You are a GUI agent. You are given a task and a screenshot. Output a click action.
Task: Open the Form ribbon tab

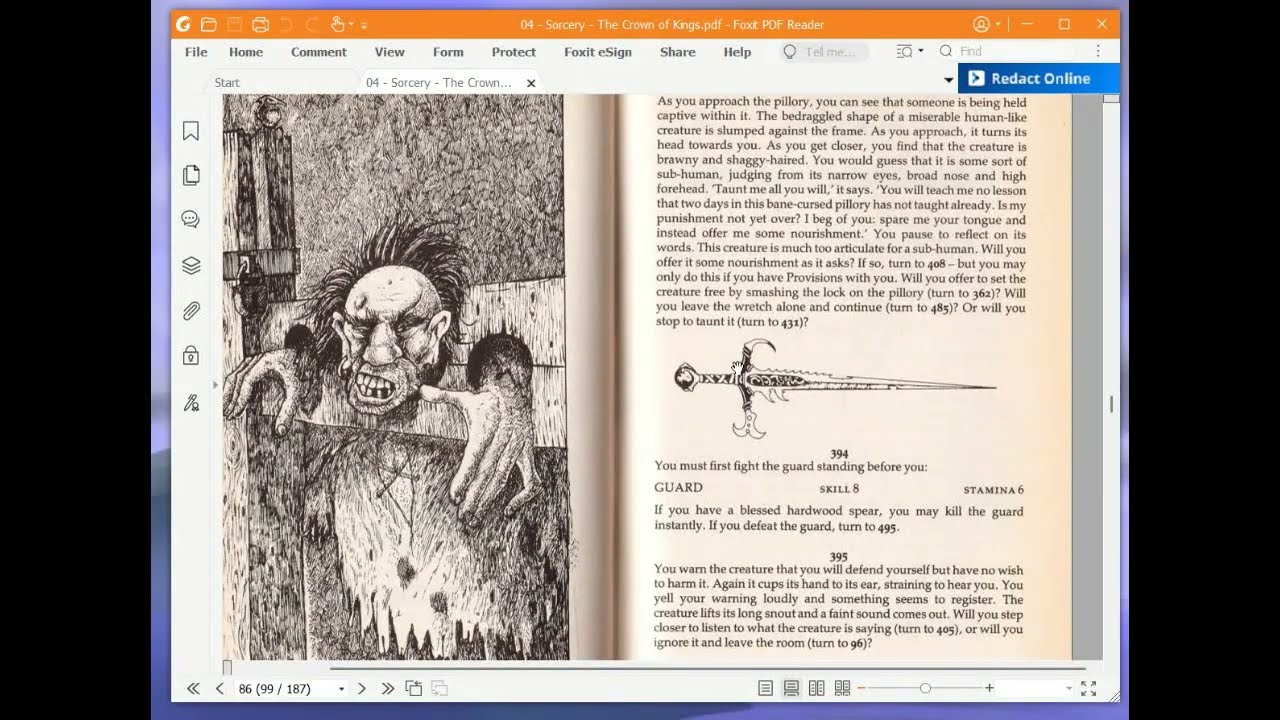tap(448, 52)
